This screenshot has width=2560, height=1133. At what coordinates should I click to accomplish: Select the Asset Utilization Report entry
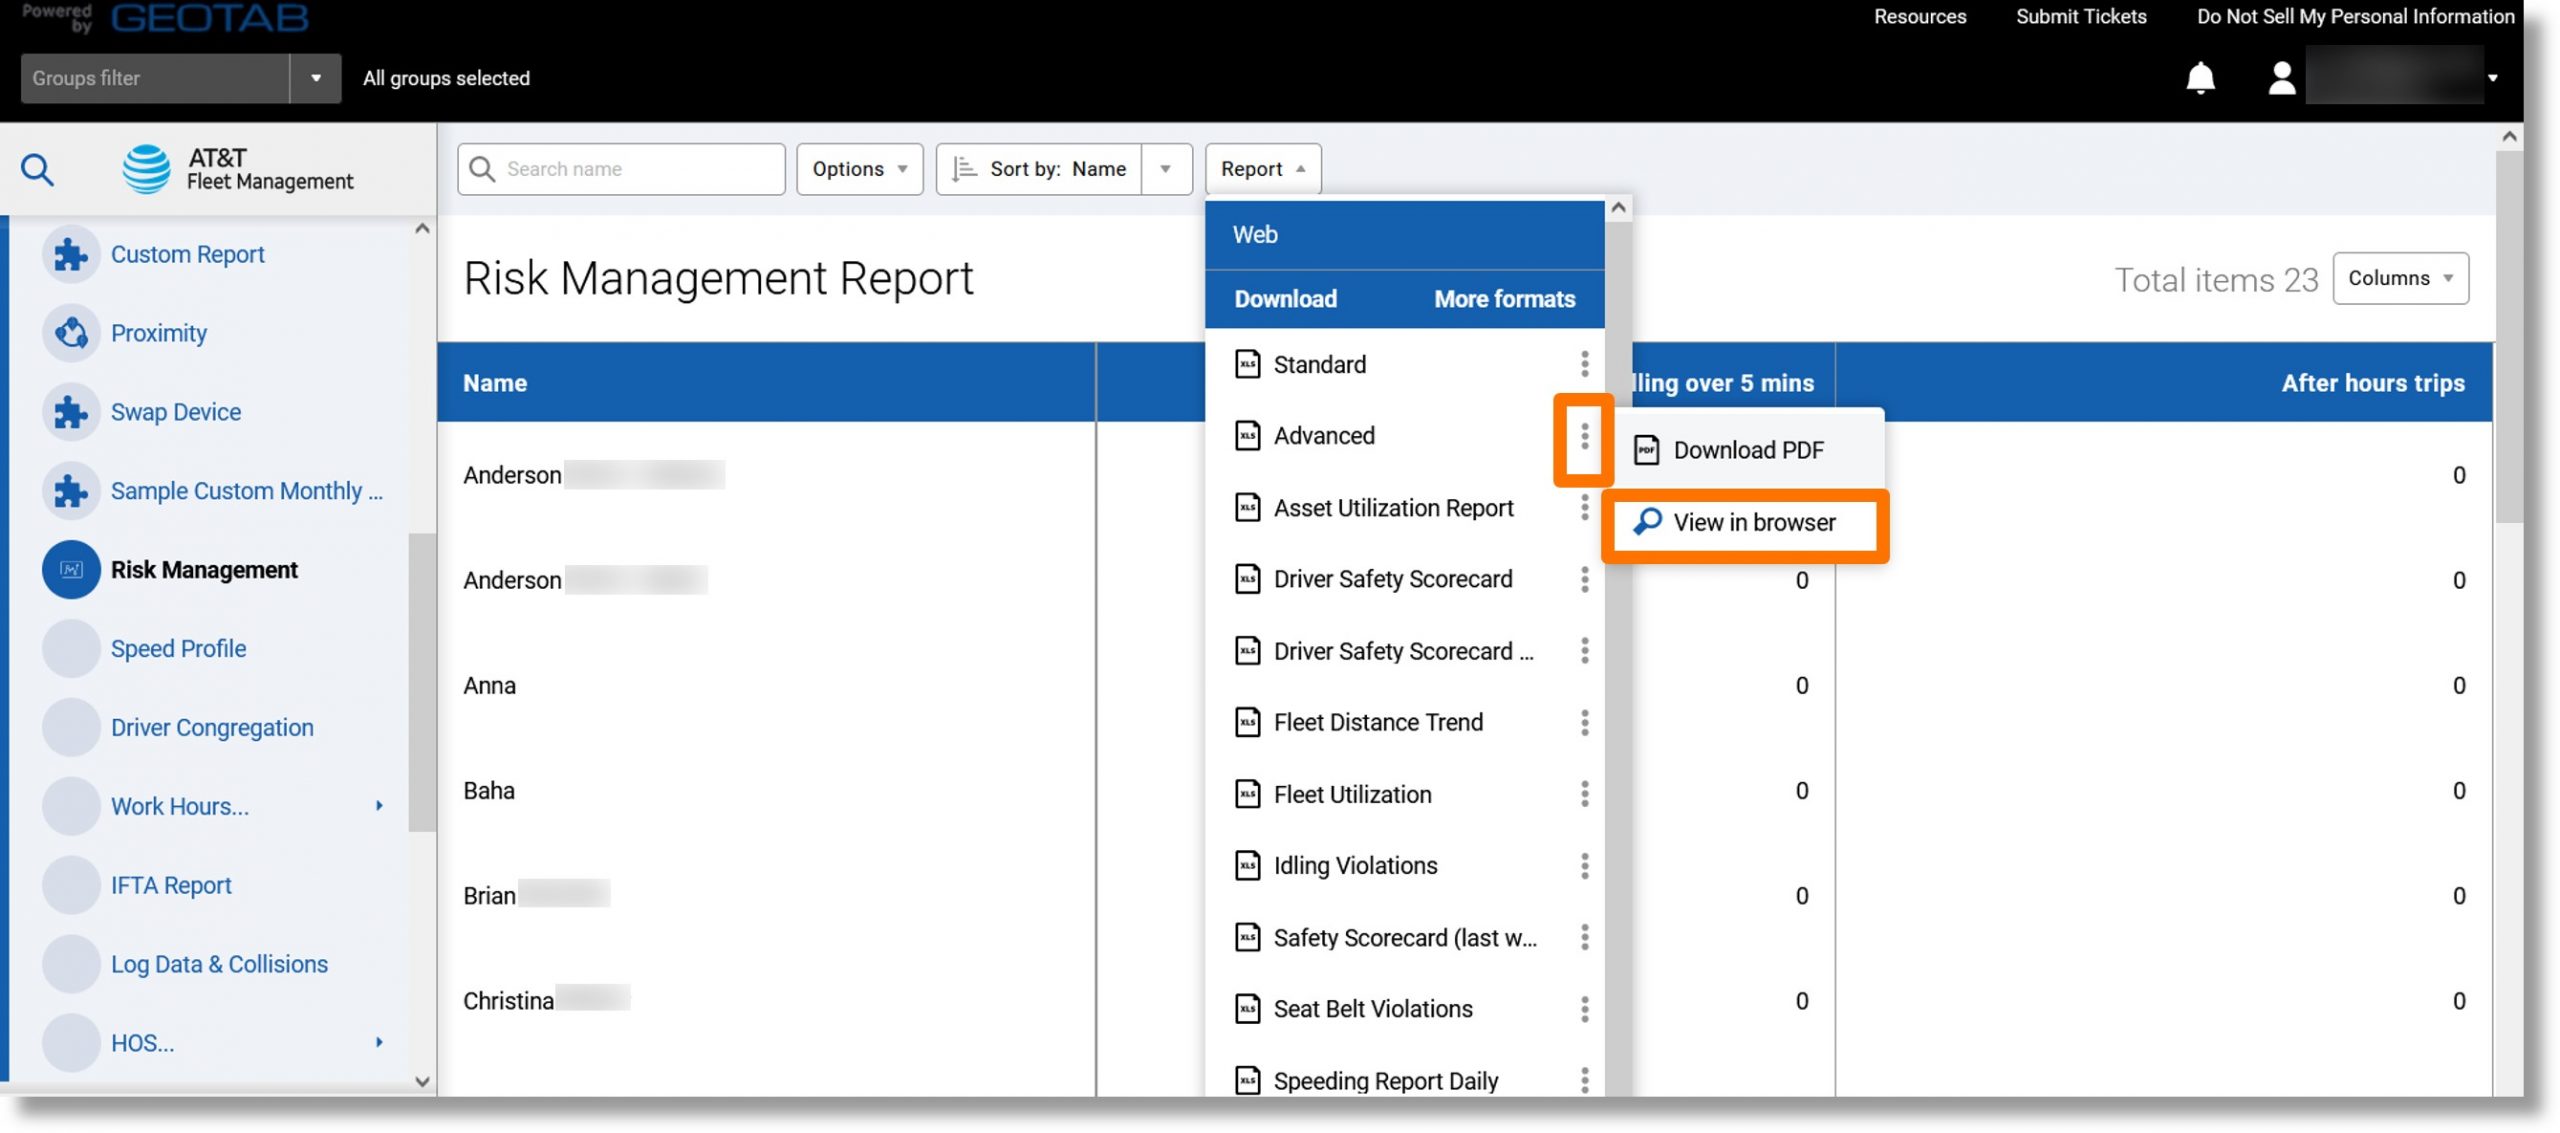(1393, 508)
